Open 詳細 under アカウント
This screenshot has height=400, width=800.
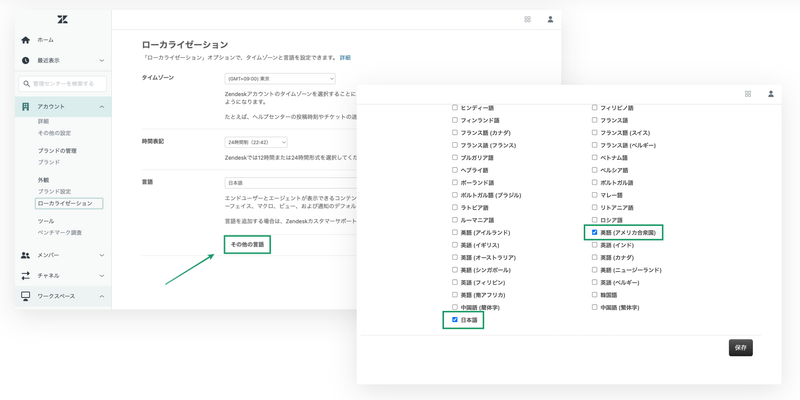(43, 121)
